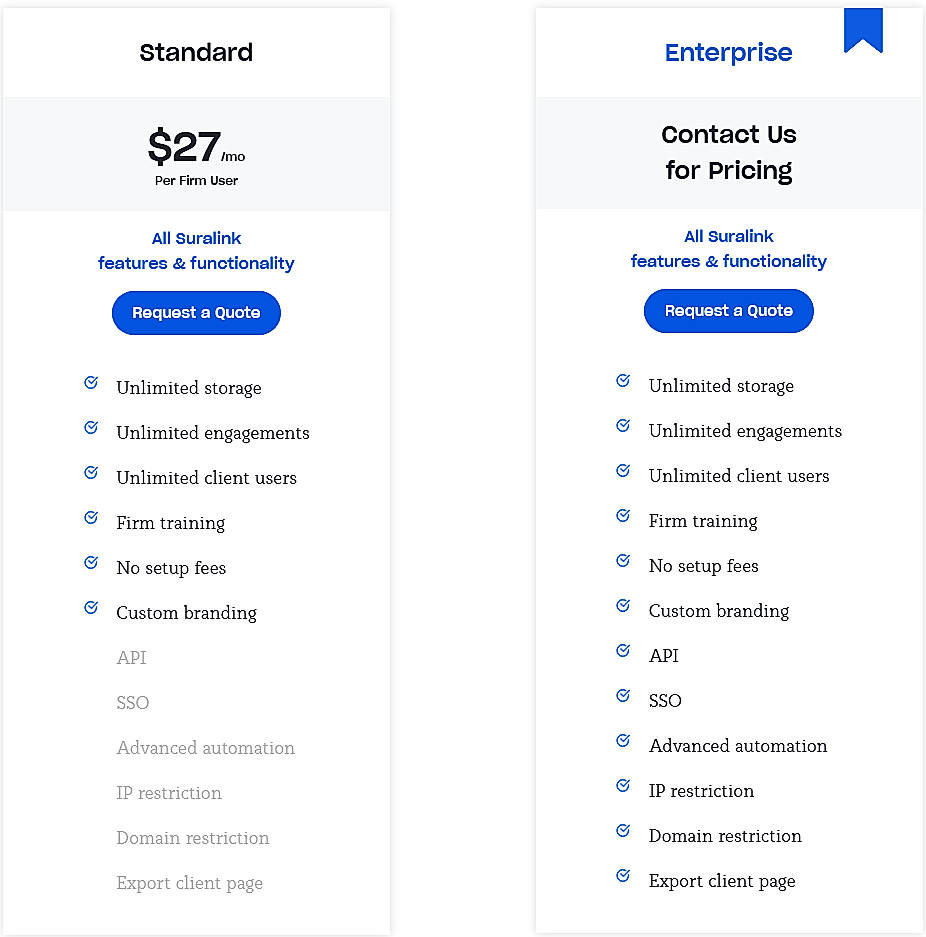Click the checkmark beside SSO in Enterprise
Image resolution: width=926 pixels, height=937 pixels.
tap(623, 695)
